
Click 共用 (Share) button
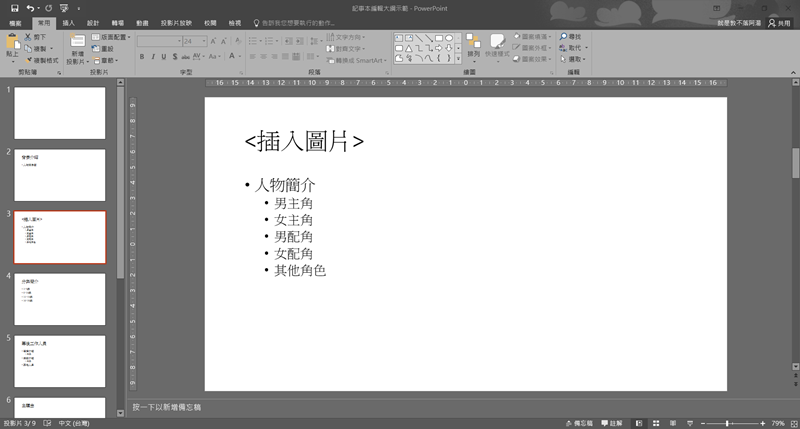pos(779,23)
